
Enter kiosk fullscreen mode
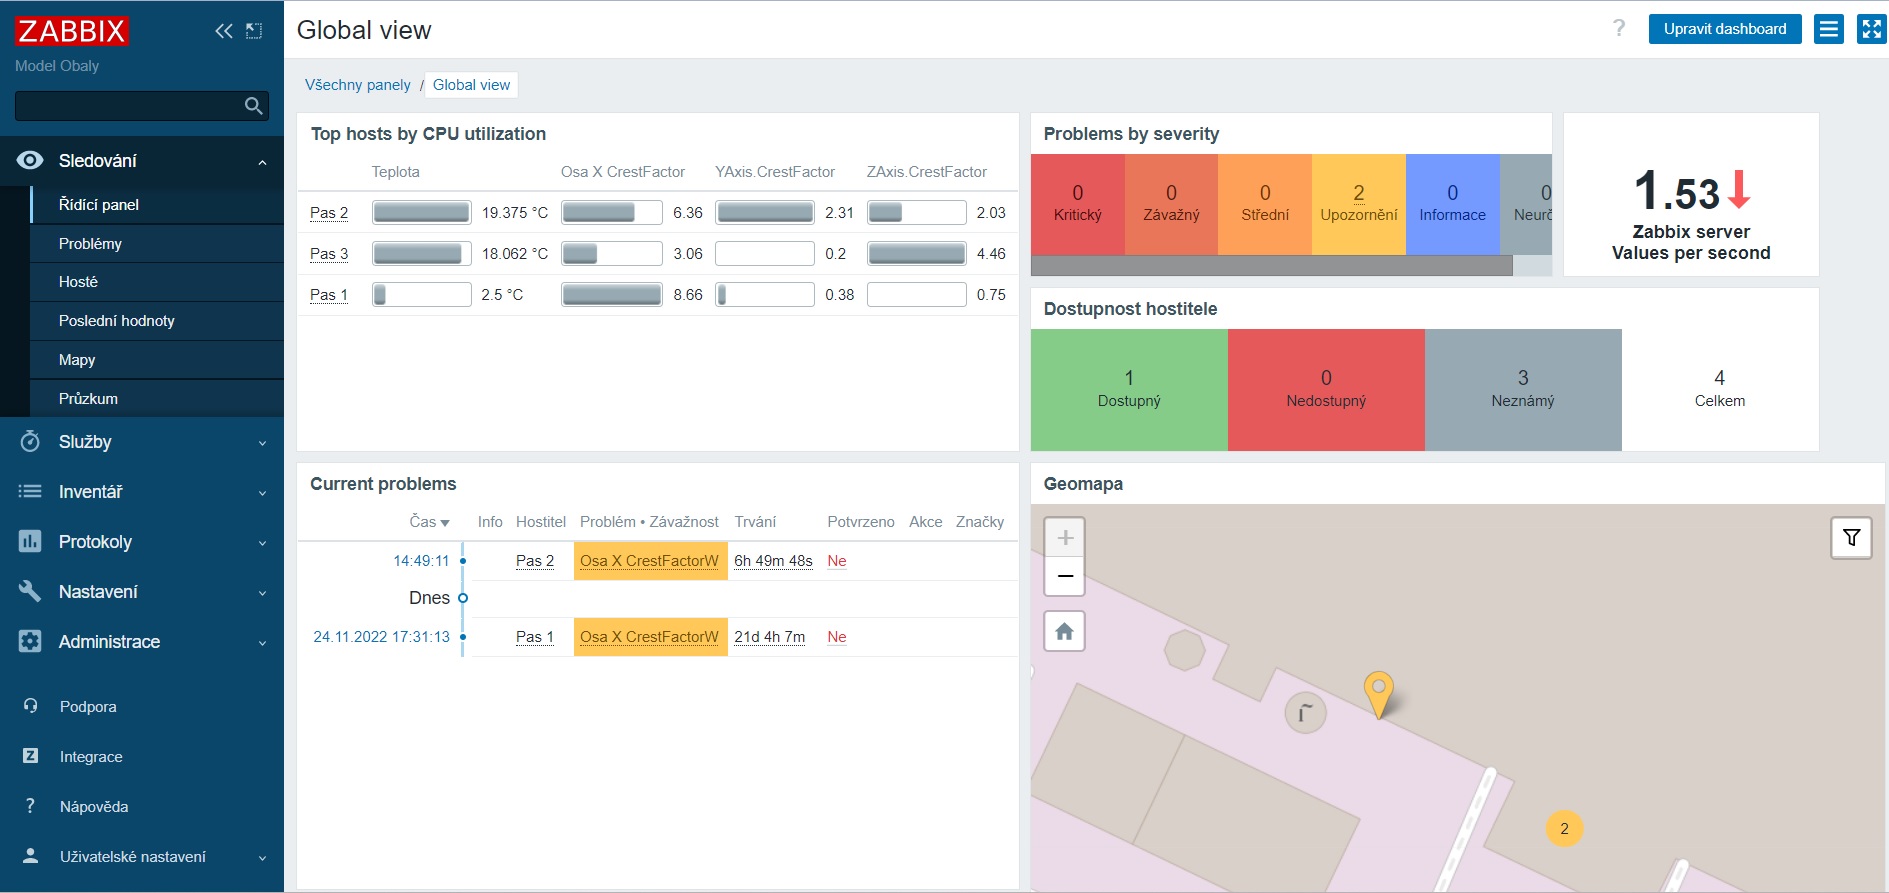click(x=1871, y=29)
